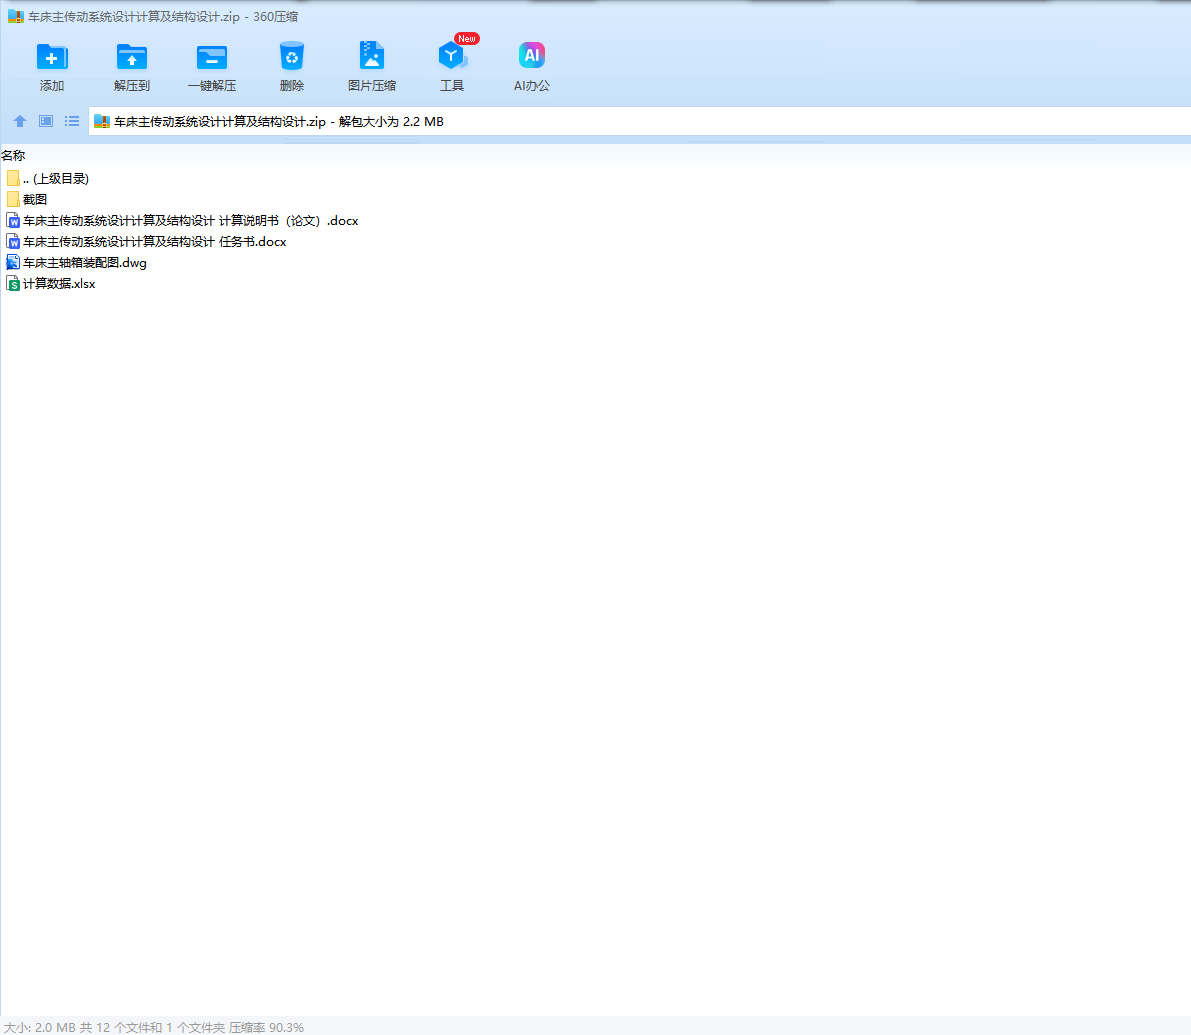
Task: Select the 计算说明书（论文）.docx file
Action: [x=182, y=221]
